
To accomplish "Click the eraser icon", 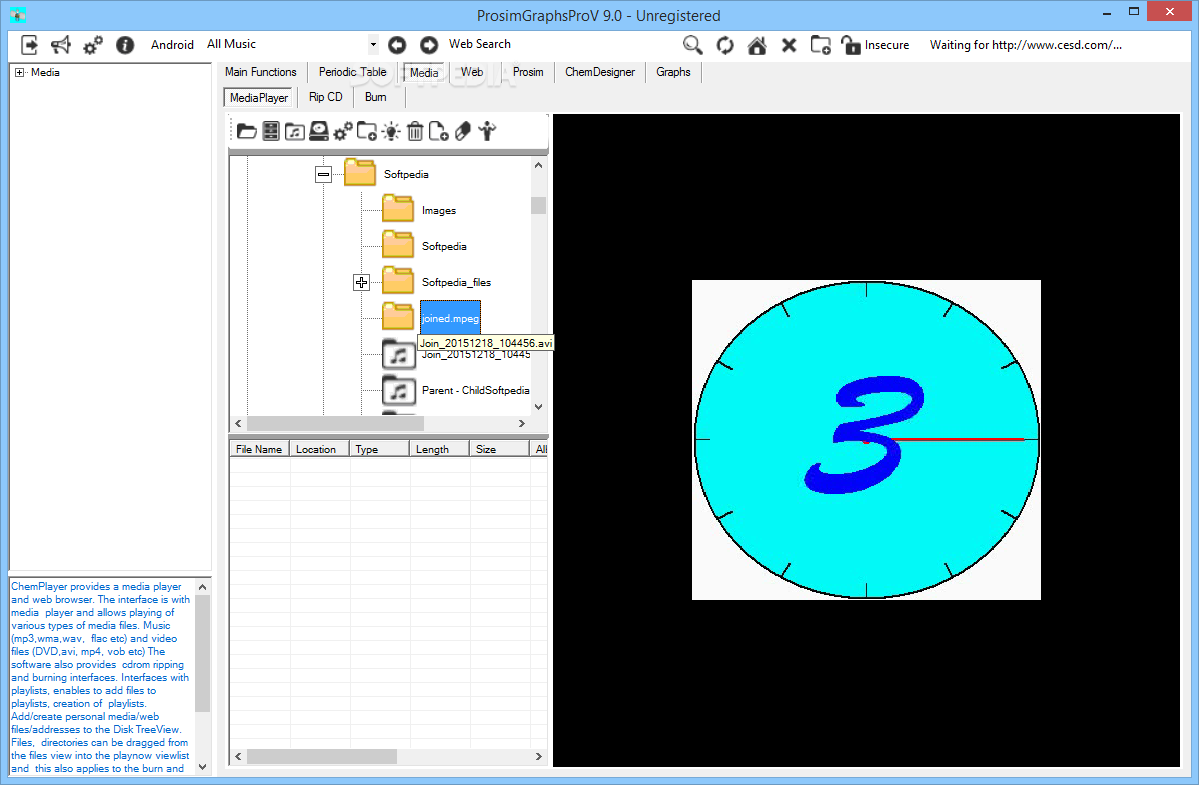I will [x=463, y=131].
